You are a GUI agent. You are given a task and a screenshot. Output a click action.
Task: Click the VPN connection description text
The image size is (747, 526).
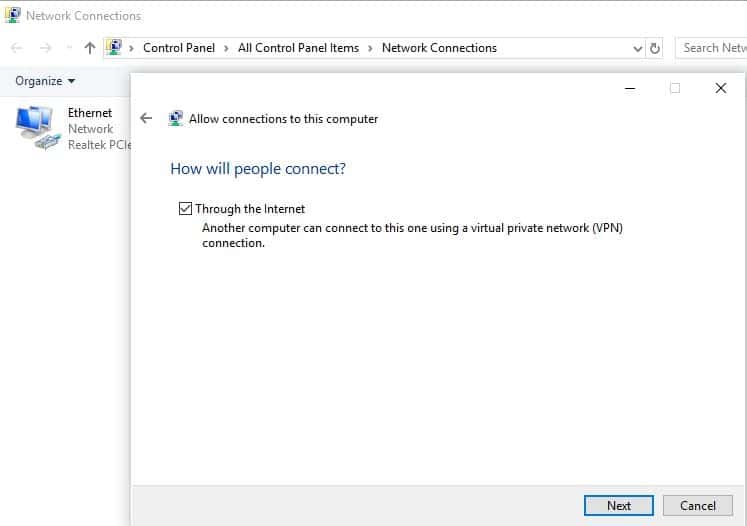412,235
